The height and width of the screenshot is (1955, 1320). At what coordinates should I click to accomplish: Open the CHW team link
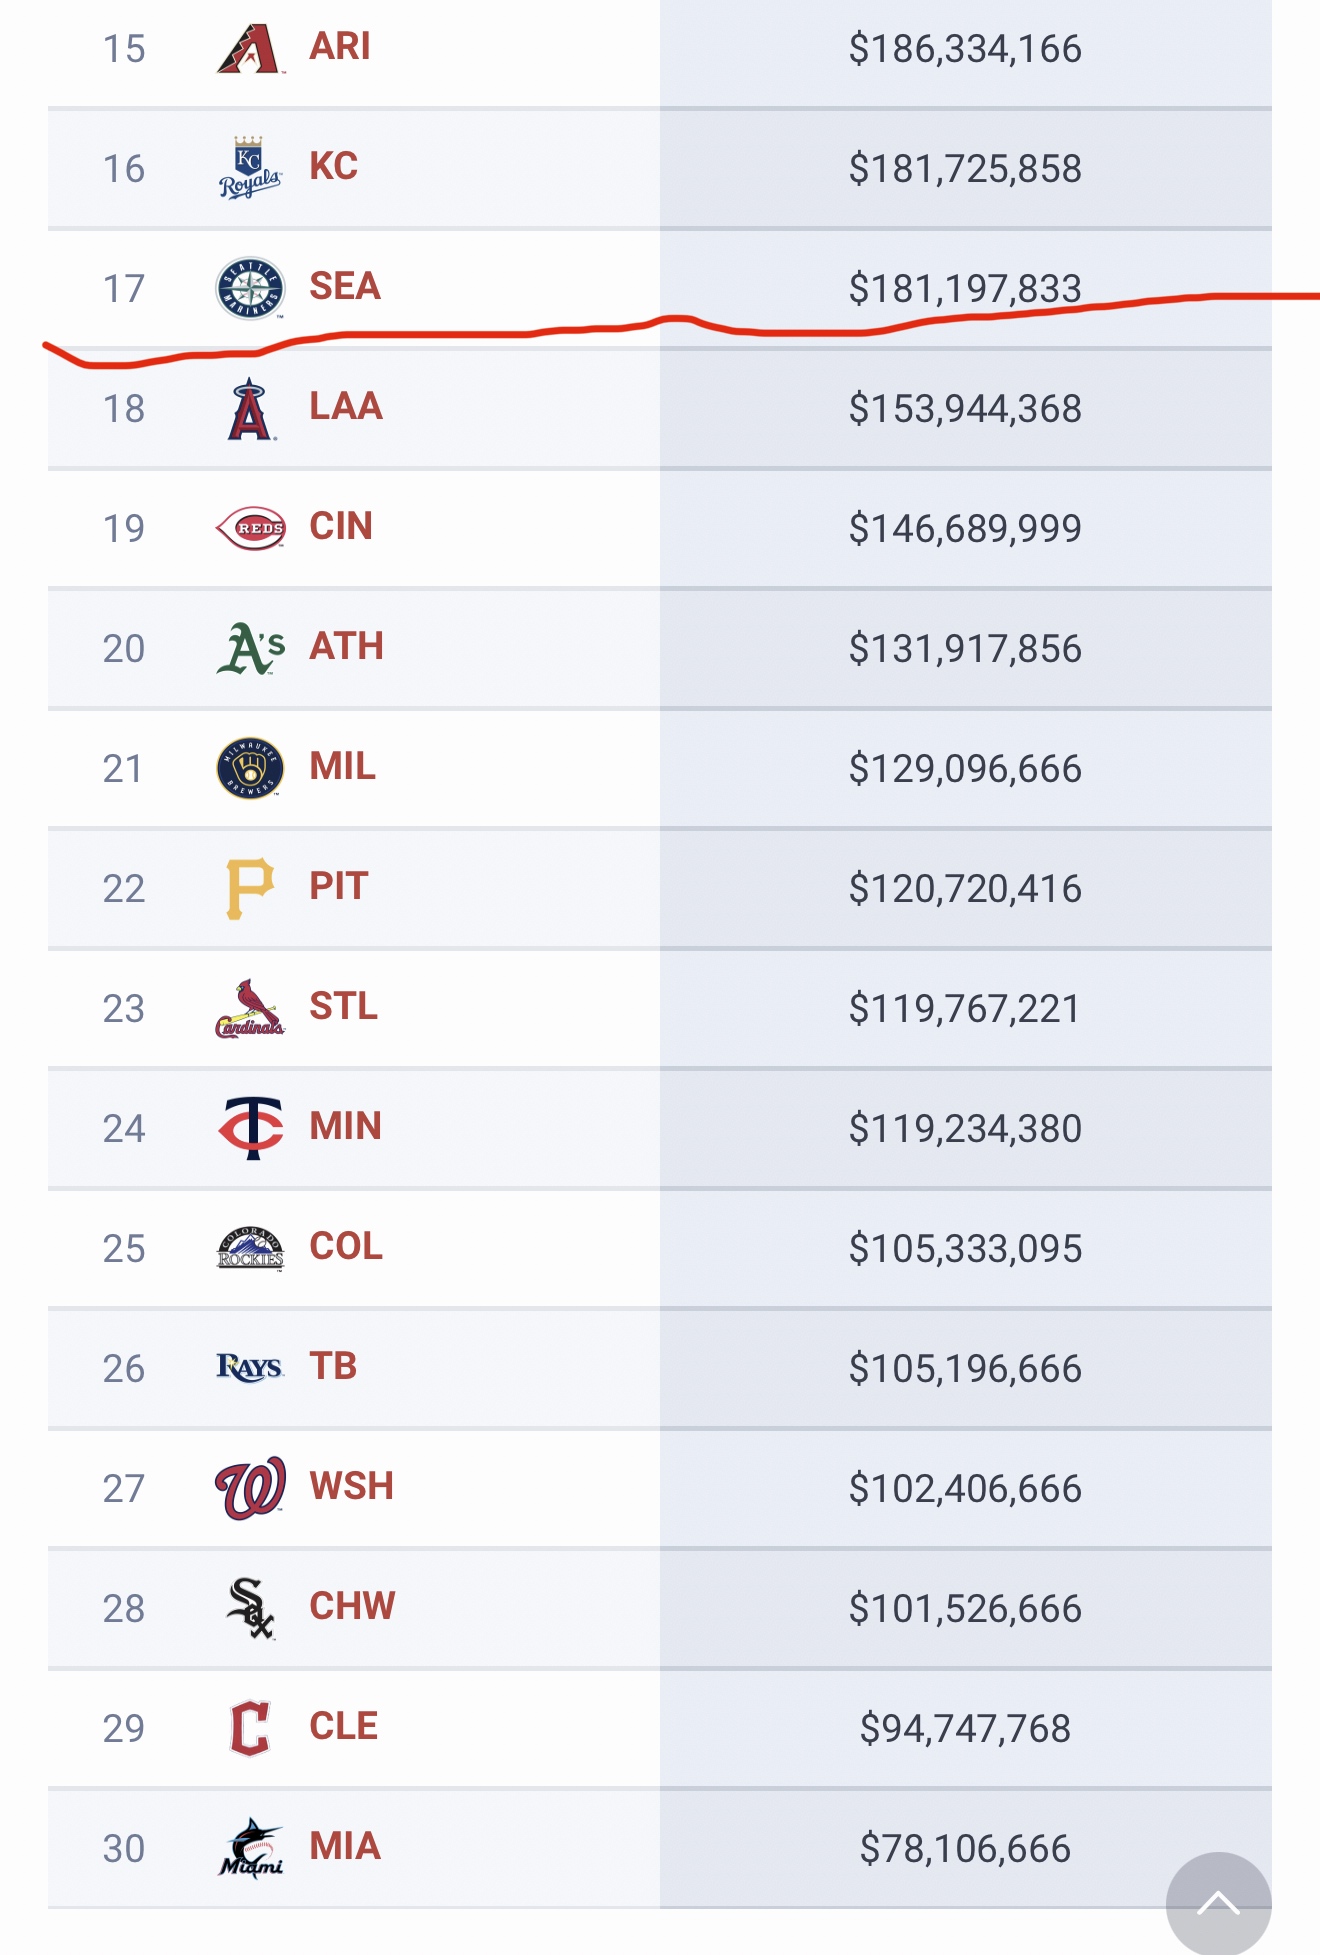point(352,1606)
